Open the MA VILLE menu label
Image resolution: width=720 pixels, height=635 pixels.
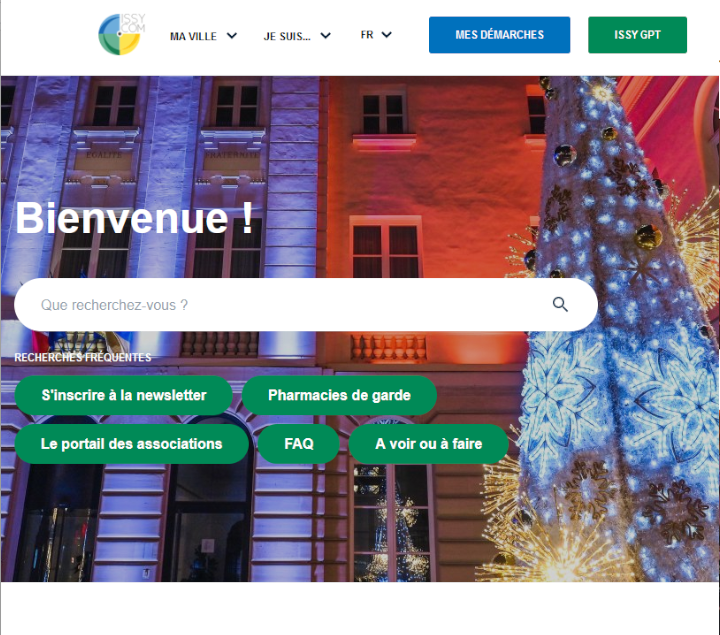[x=193, y=36]
